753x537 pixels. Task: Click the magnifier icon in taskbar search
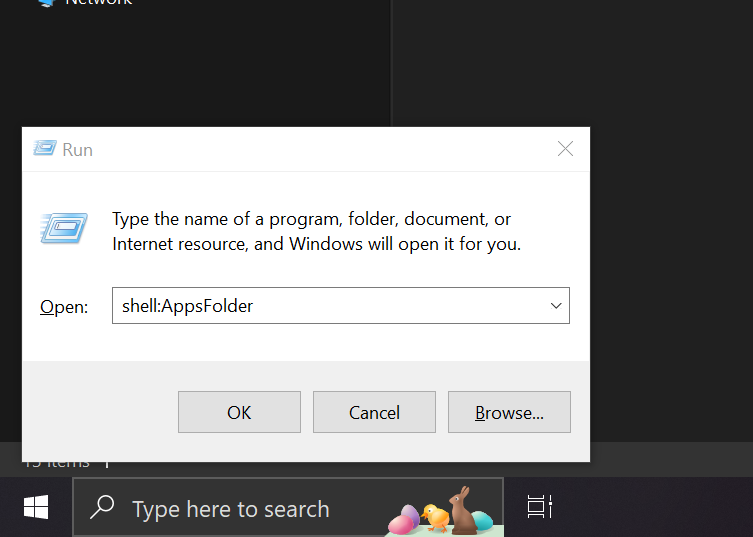pyautogui.click(x=102, y=508)
